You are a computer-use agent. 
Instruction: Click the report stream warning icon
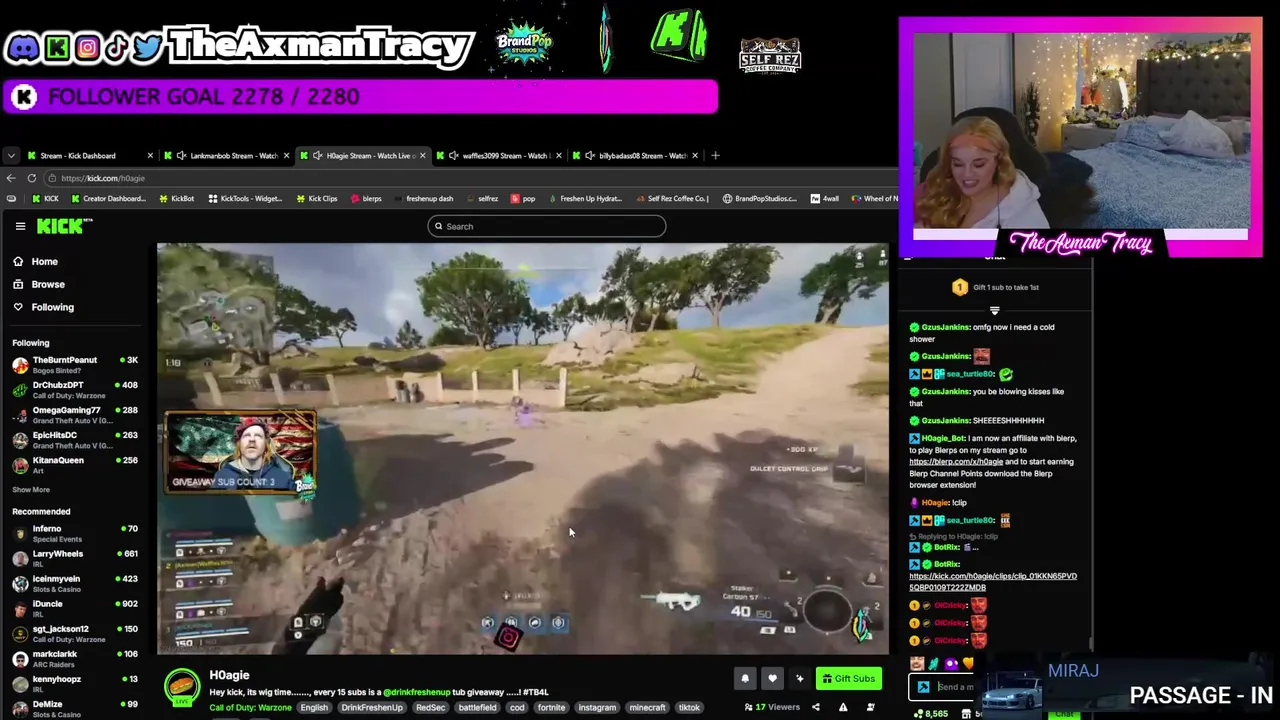coord(843,708)
